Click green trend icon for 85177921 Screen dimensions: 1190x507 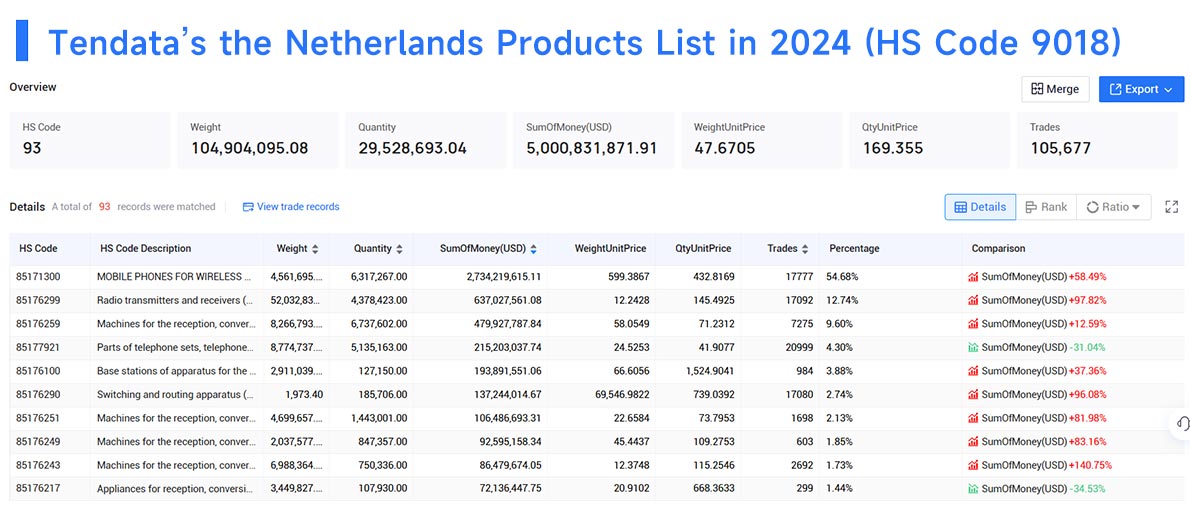[973, 348]
